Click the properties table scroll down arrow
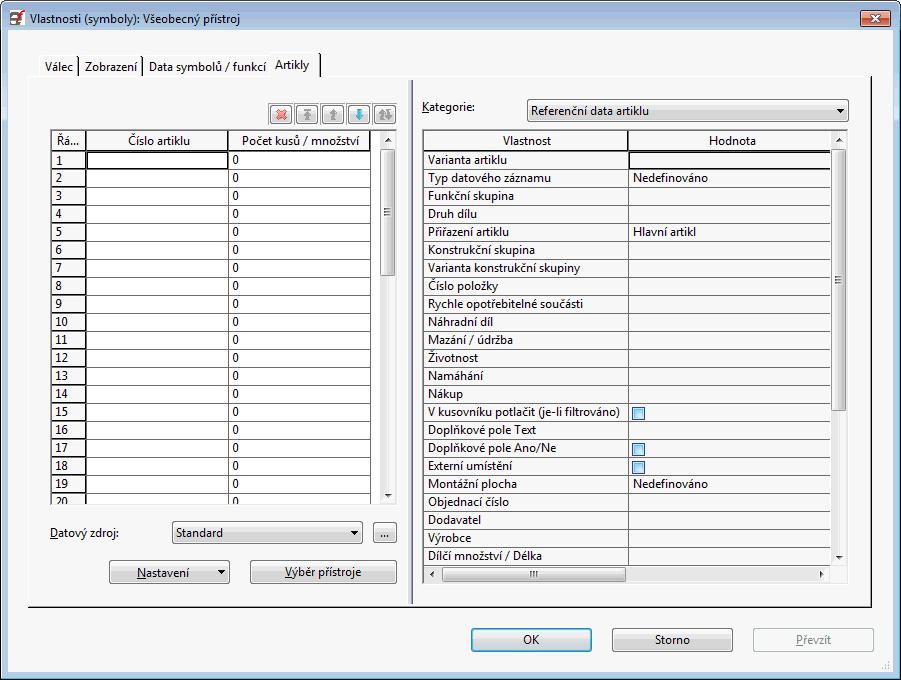The image size is (901, 680). point(838,558)
